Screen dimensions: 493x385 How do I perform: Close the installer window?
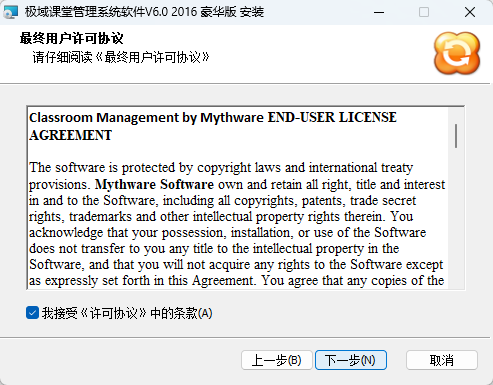pyautogui.click(x=470, y=12)
